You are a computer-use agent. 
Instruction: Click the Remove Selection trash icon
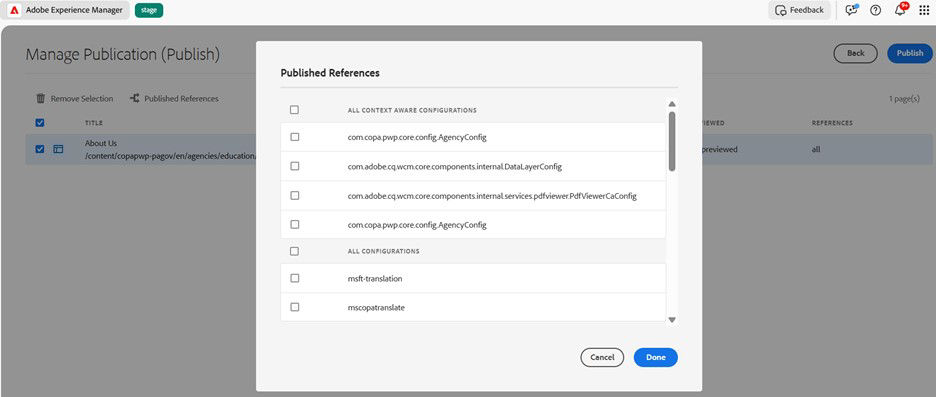click(41, 99)
